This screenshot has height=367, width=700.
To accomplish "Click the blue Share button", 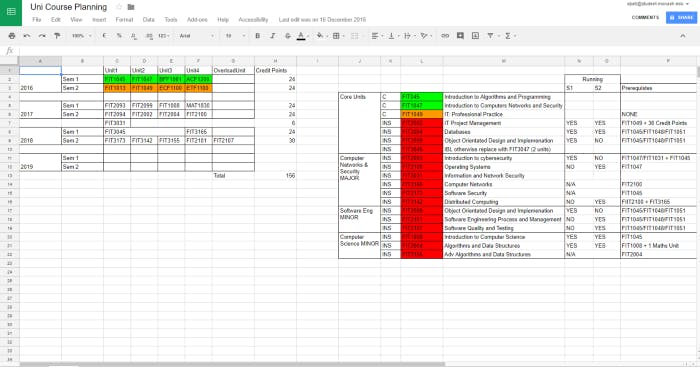I will point(681,17).
